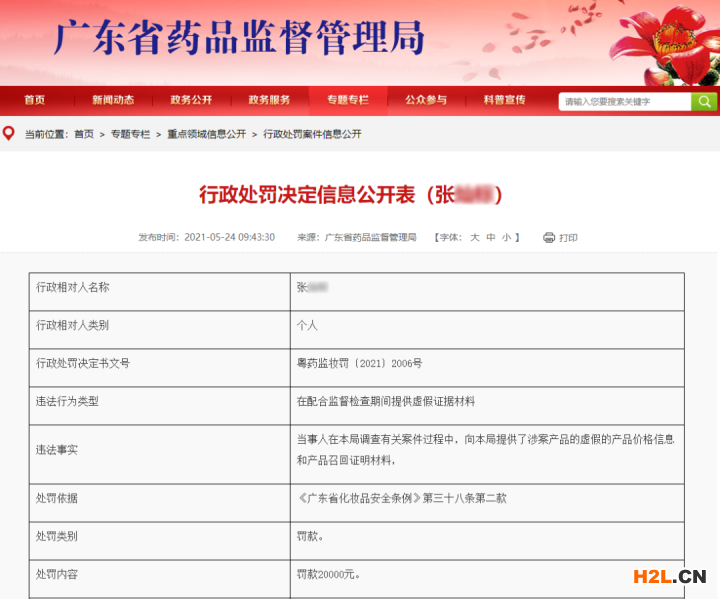The height and width of the screenshot is (599, 720).
Task: Click the red location pin icon
Action: (9, 133)
